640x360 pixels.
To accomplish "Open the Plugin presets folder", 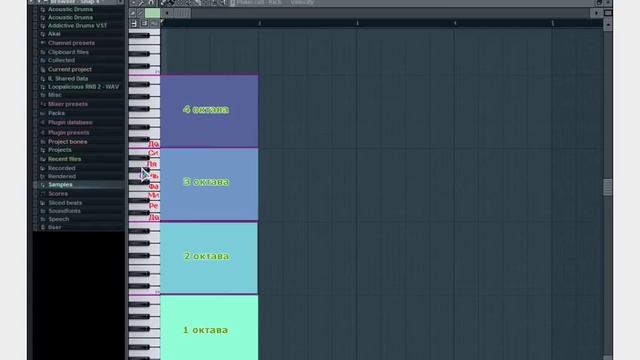I will point(69,133).
